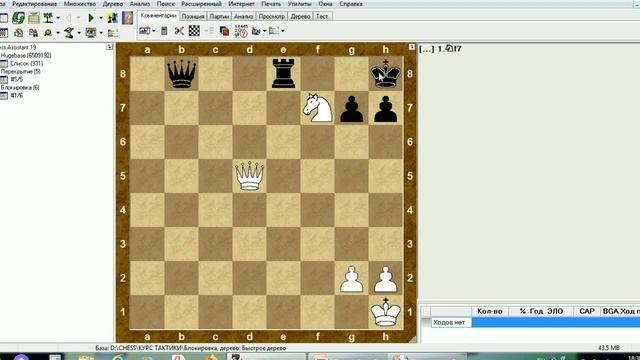Click the white knight on f7
640x360 pixels.
pyautogui.click(x=317, y=108)
